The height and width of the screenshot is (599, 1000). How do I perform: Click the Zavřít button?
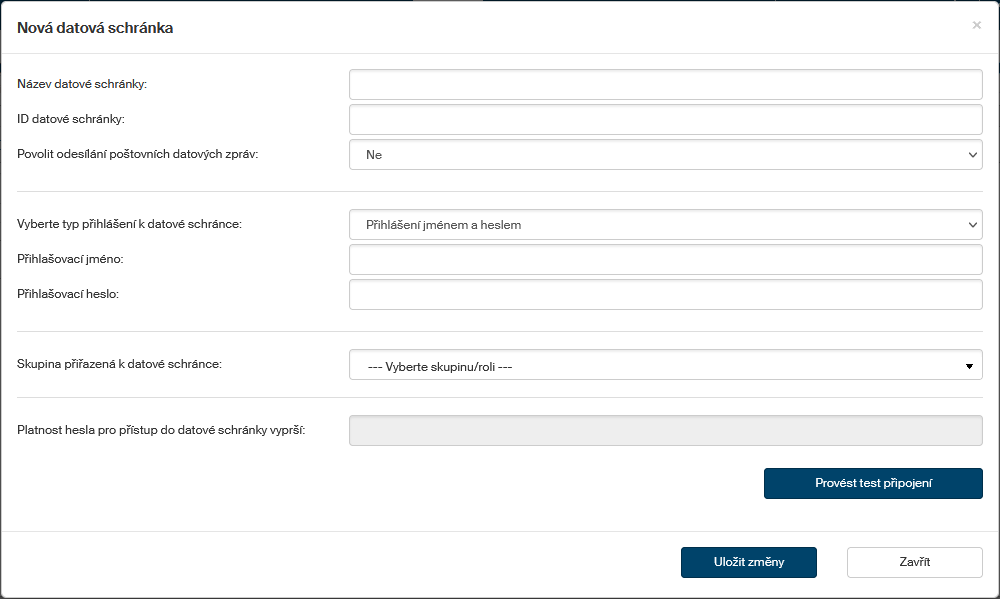914,562
